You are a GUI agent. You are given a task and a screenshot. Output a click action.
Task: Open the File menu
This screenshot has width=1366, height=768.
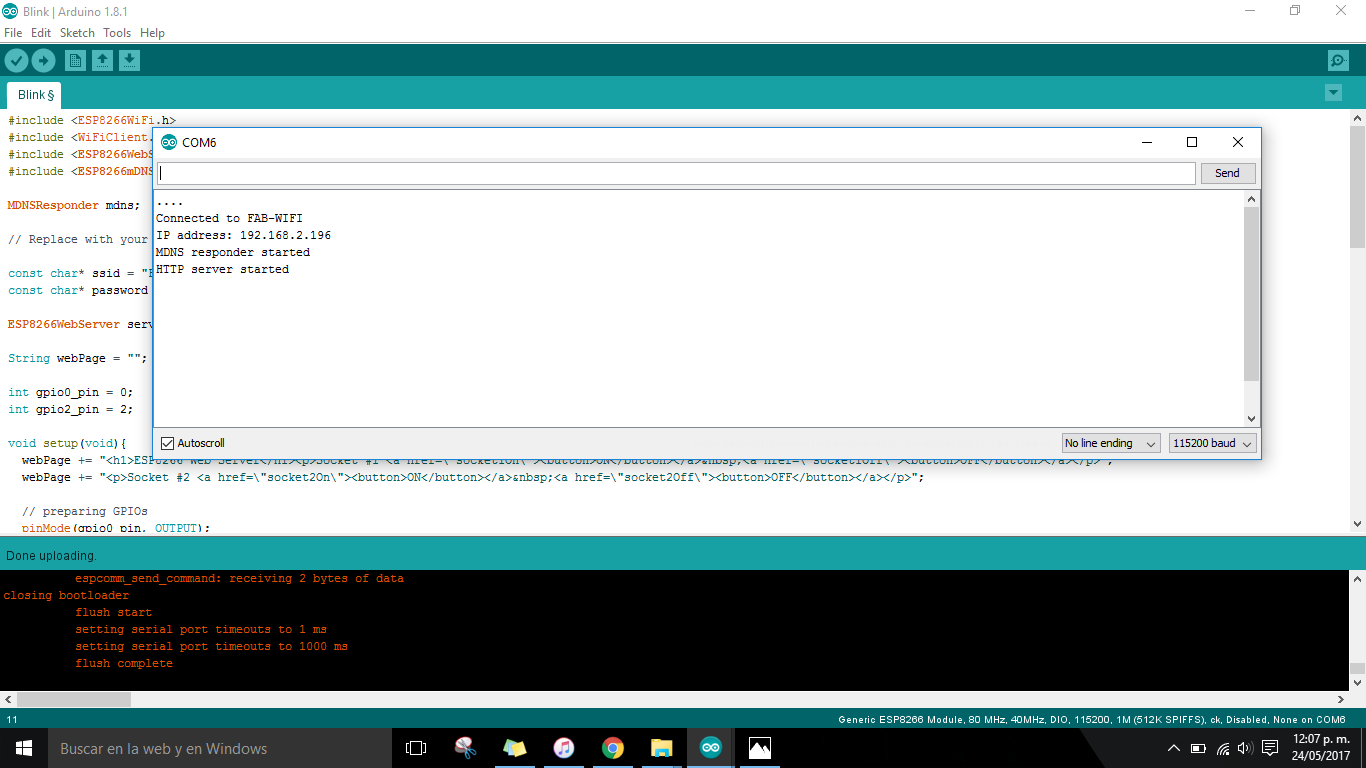[x=13, y=33]
